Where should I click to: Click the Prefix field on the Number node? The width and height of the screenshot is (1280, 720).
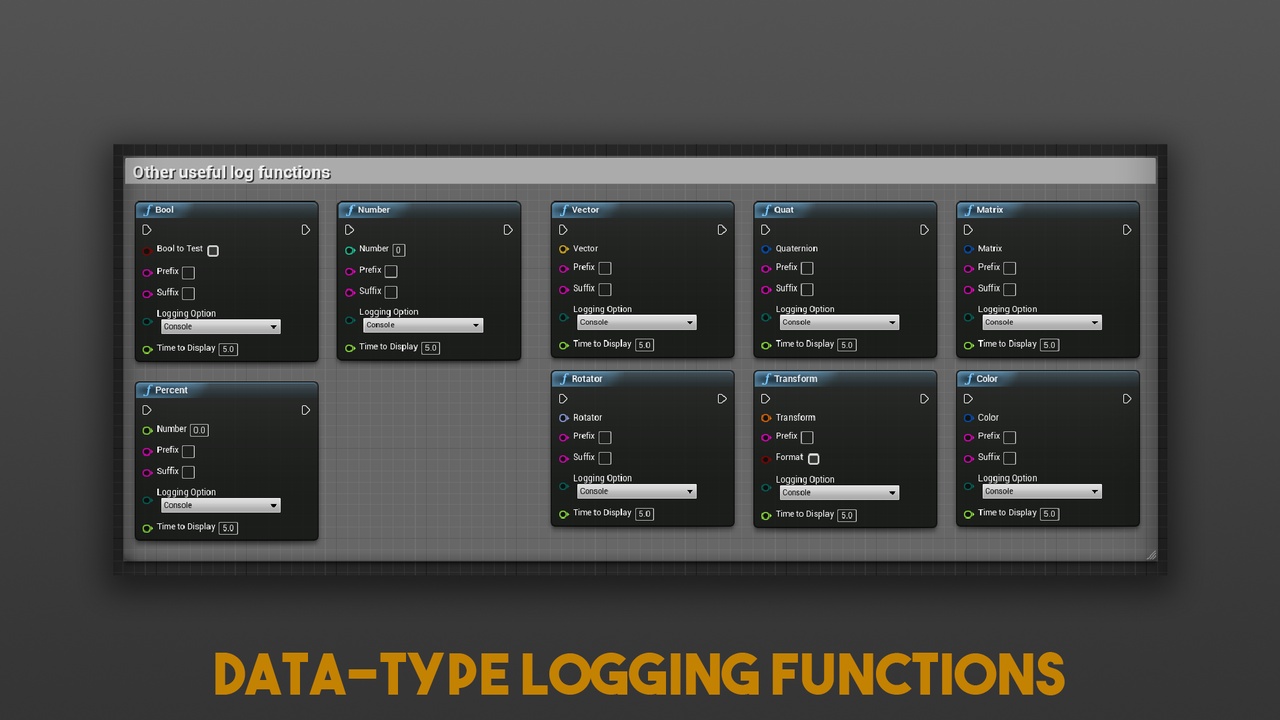[390, 270]
